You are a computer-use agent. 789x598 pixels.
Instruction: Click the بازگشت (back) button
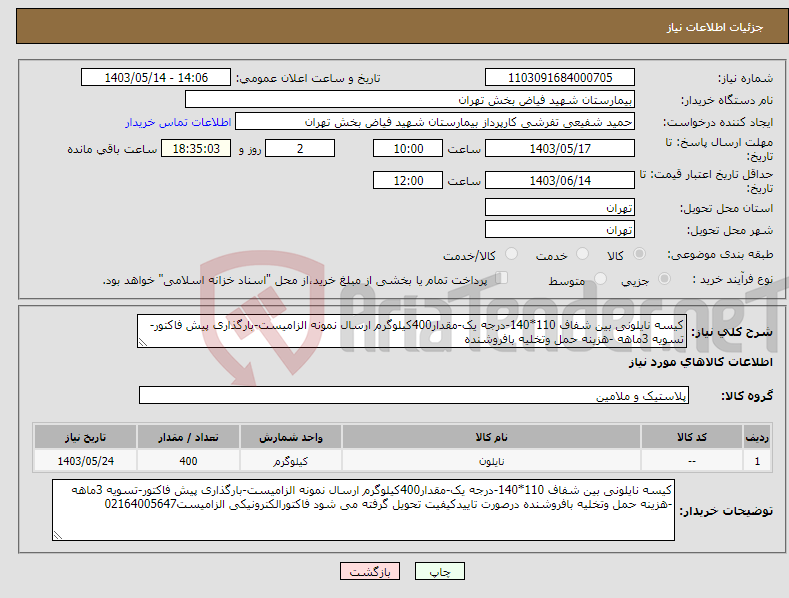[370, 572]
